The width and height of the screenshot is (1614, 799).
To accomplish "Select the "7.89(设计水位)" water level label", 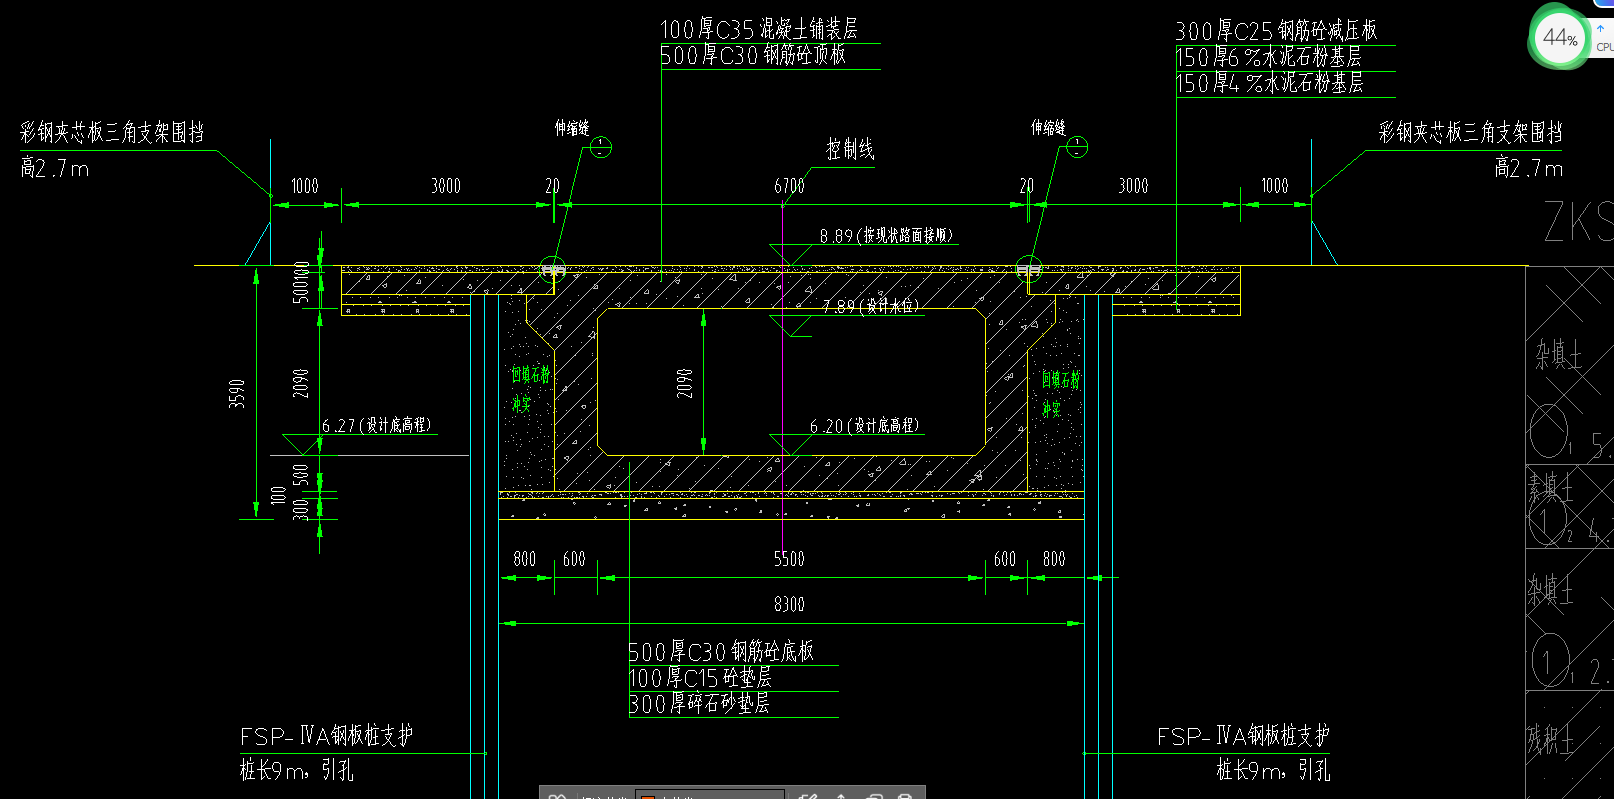I will (x=870, y=306).
